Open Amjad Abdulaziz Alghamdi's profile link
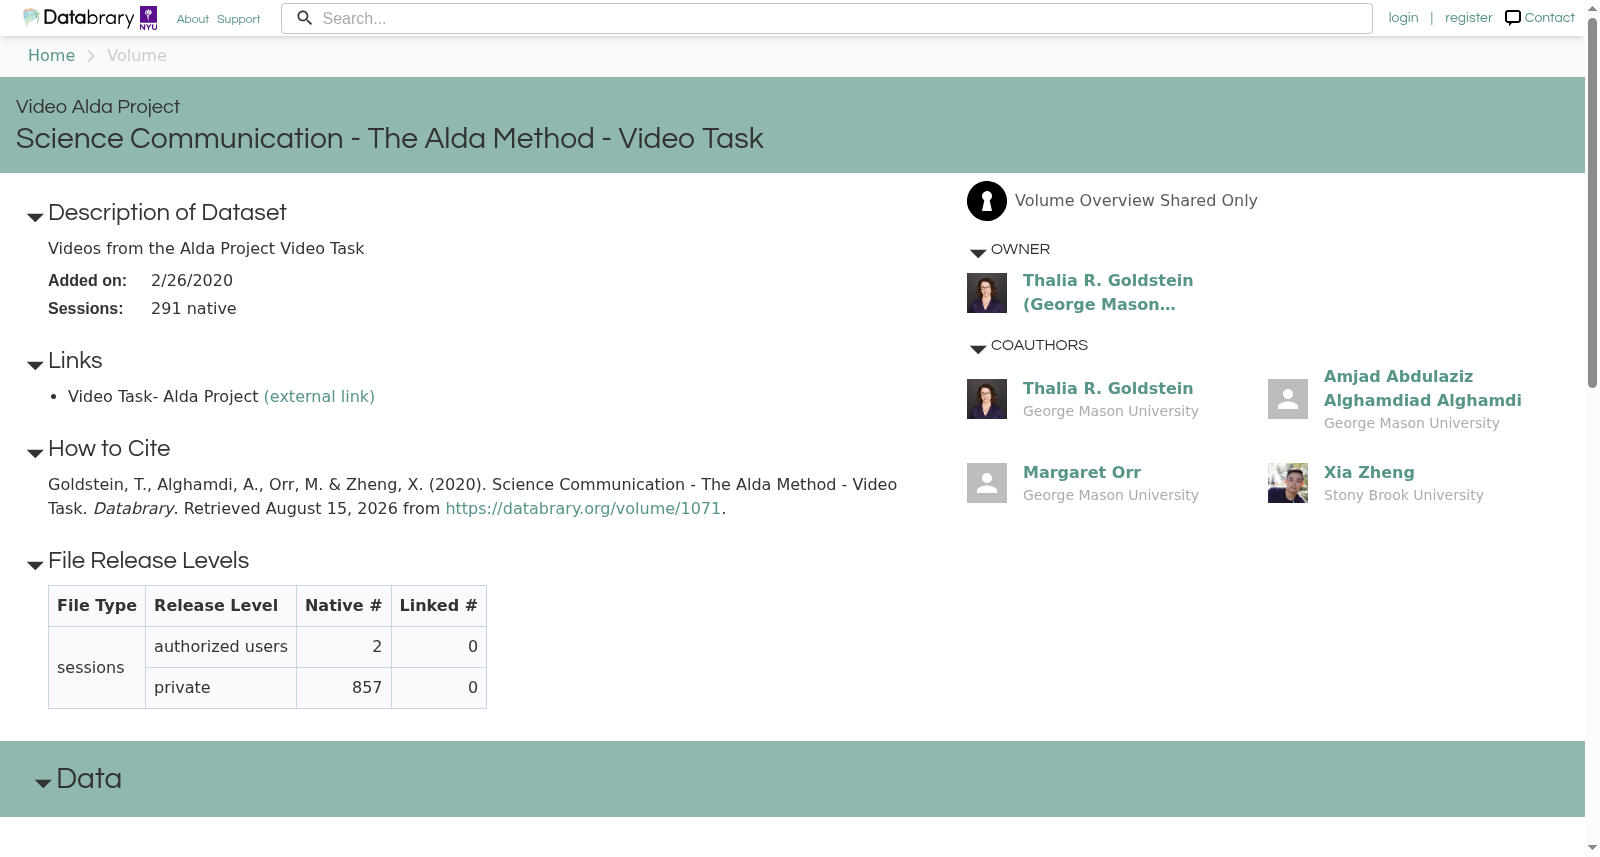Image resolution: width=1600 pixels, height=857 pixels. (x=1423, y=389)
